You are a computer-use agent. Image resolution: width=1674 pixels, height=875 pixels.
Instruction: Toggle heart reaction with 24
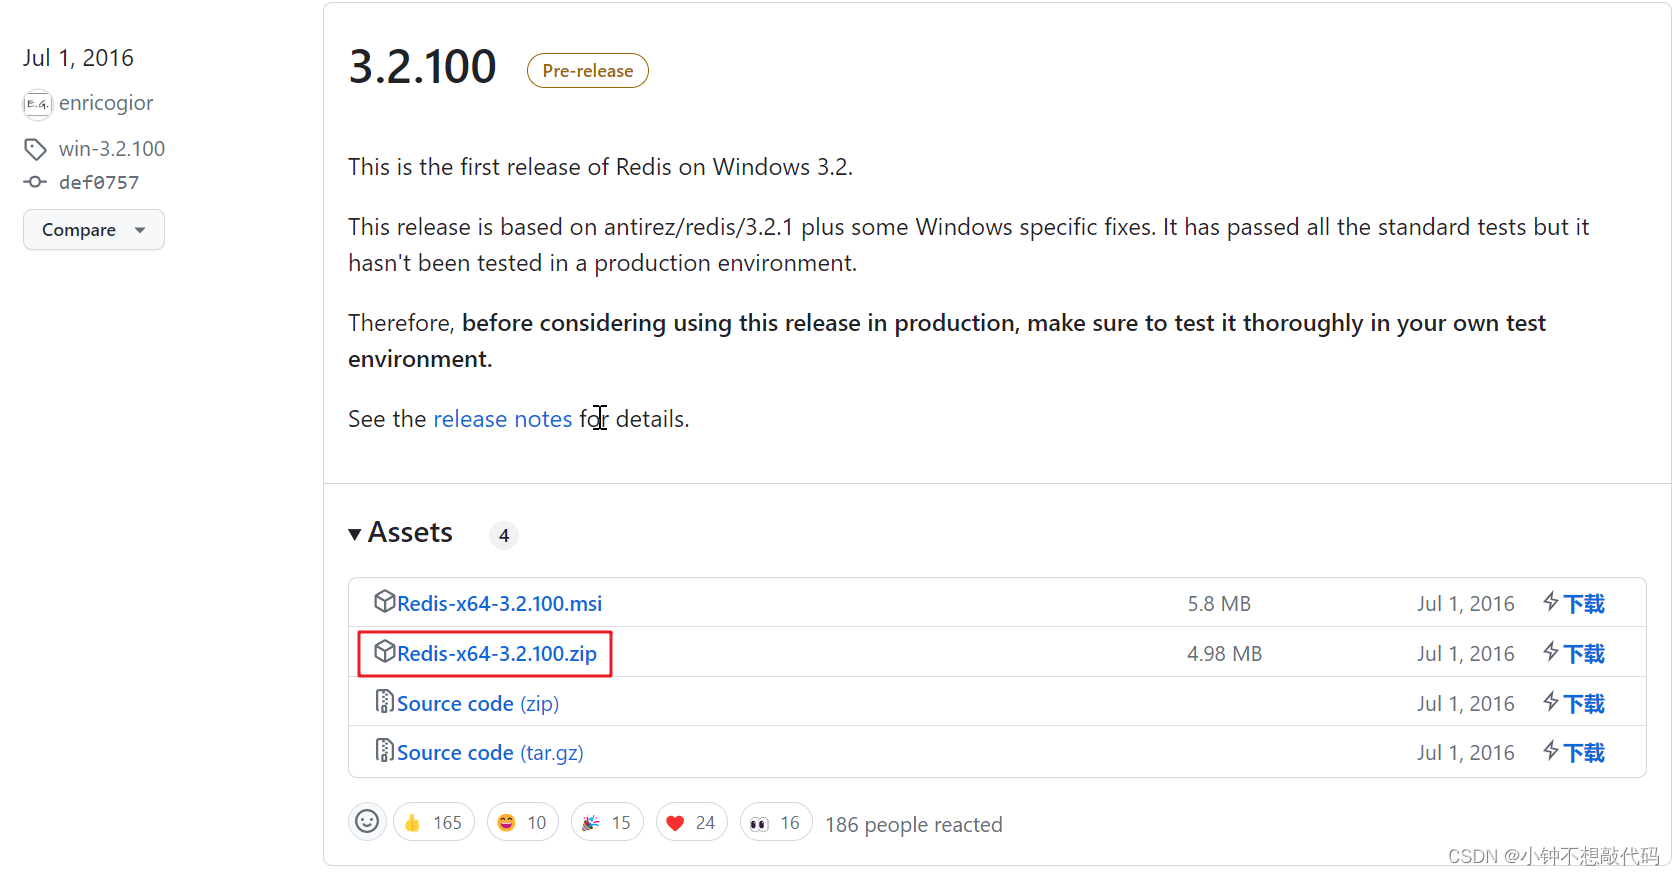[692, 822]
